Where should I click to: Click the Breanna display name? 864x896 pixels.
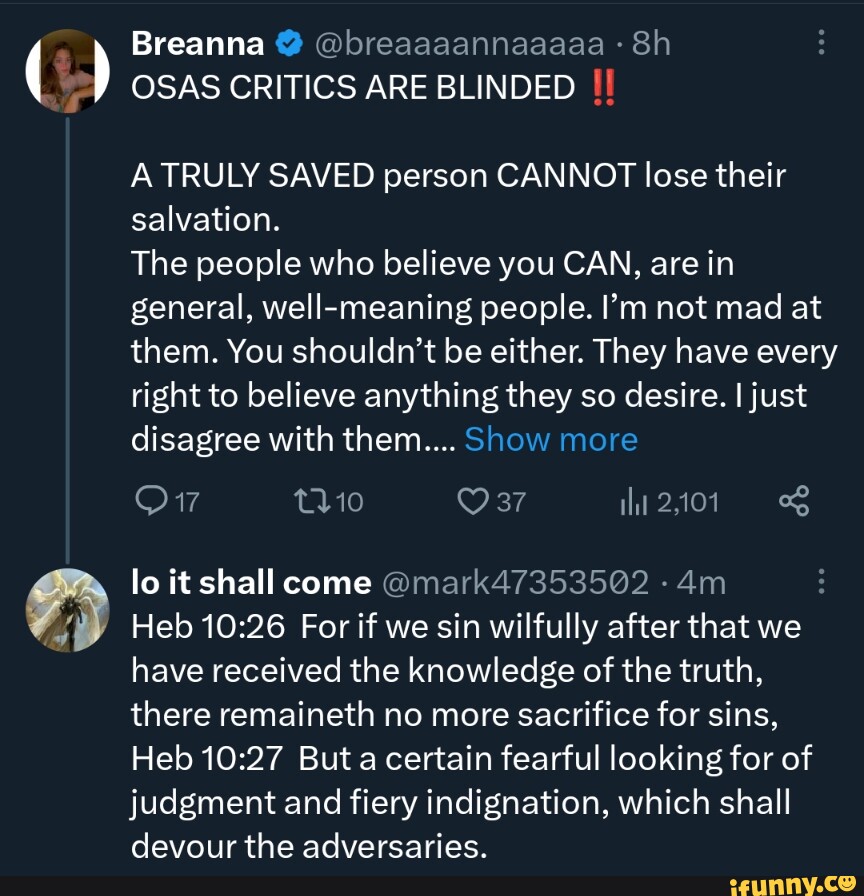pos(197,44)
